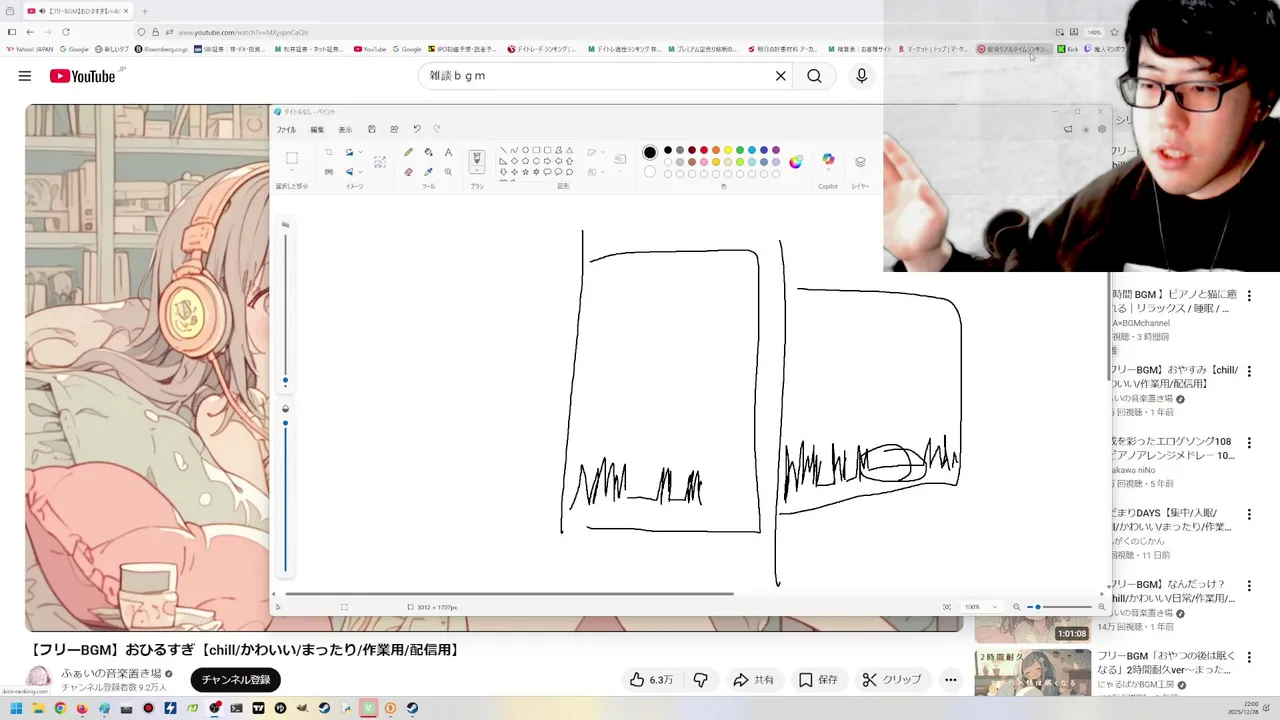Open the Layers panel in Paint
The width and height of the screenshot is (1280, 720).
860,161
